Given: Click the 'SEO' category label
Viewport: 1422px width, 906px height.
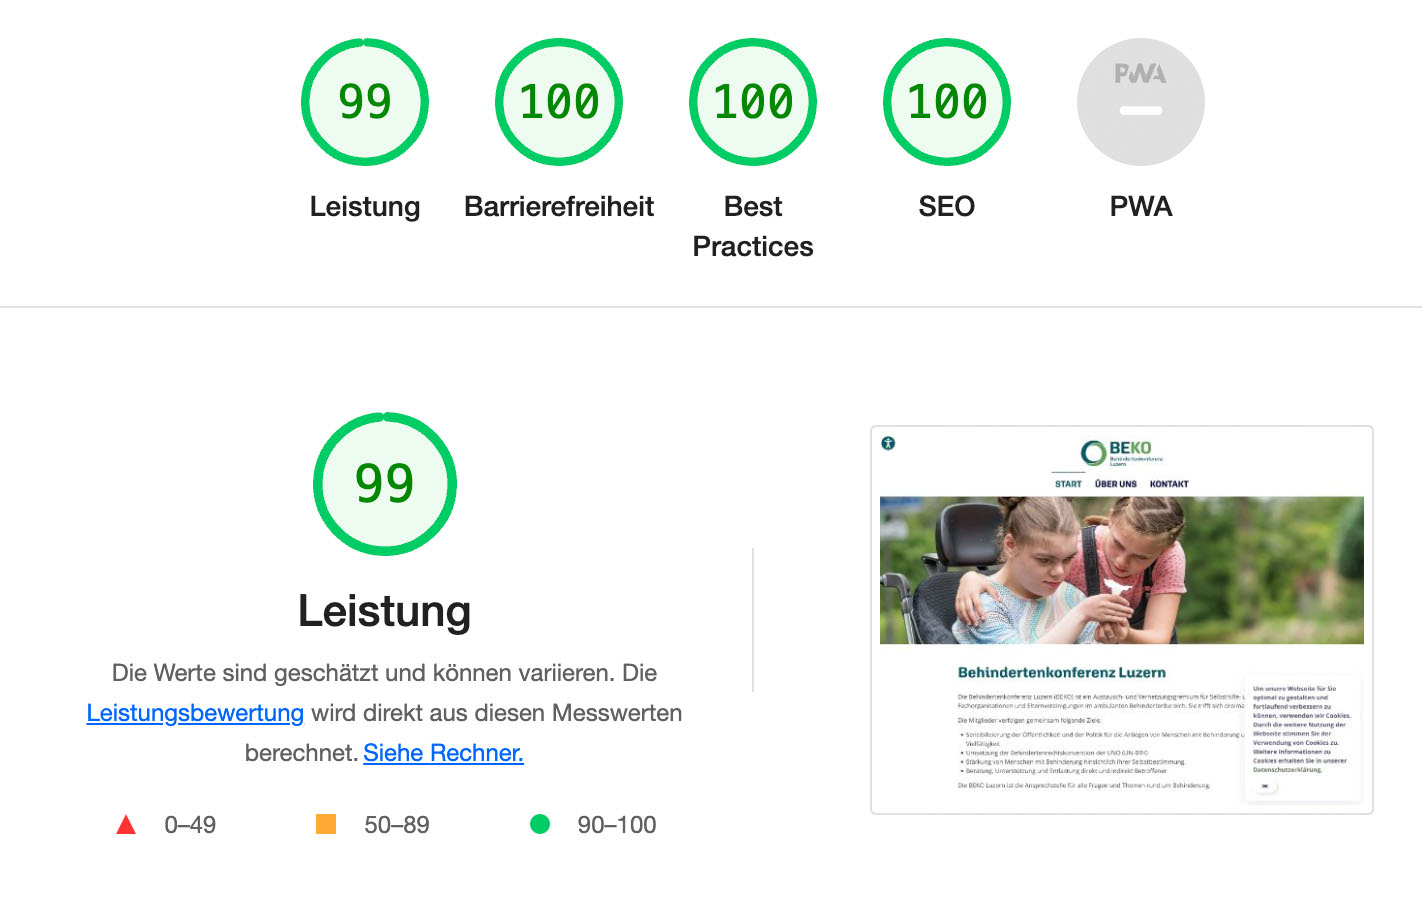Looking at the screenshot, I should 947,206.
